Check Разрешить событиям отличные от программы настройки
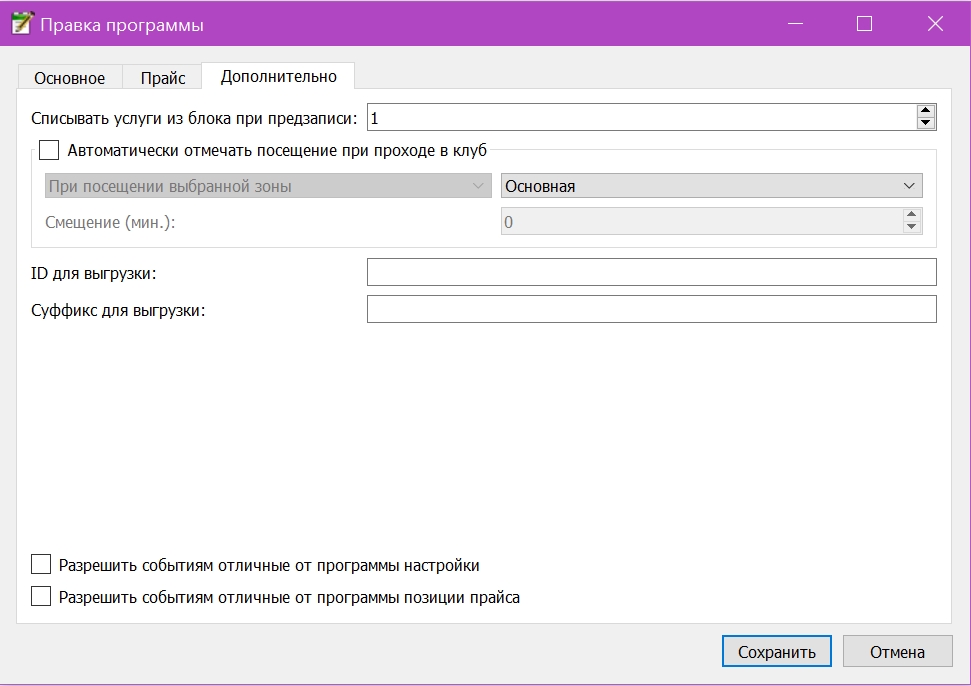 click(41, 565)
